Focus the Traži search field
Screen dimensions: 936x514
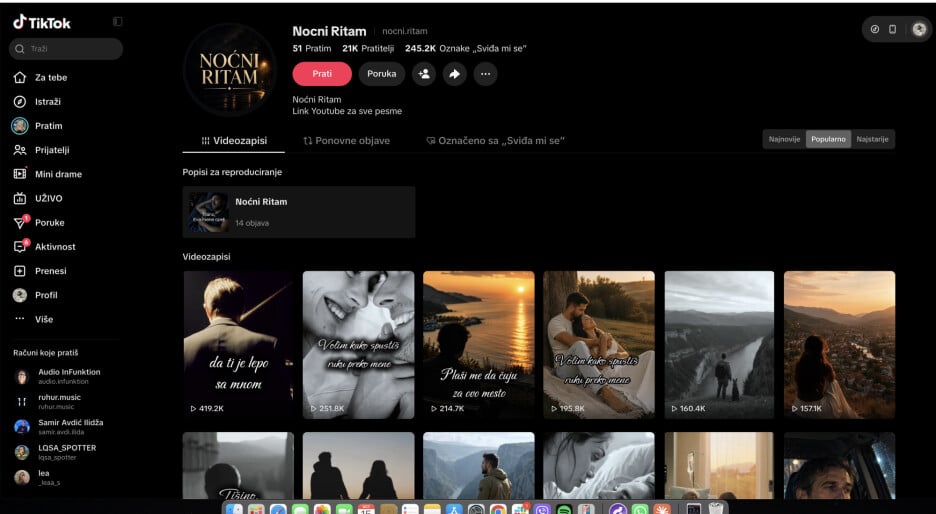tap(66, 49)
